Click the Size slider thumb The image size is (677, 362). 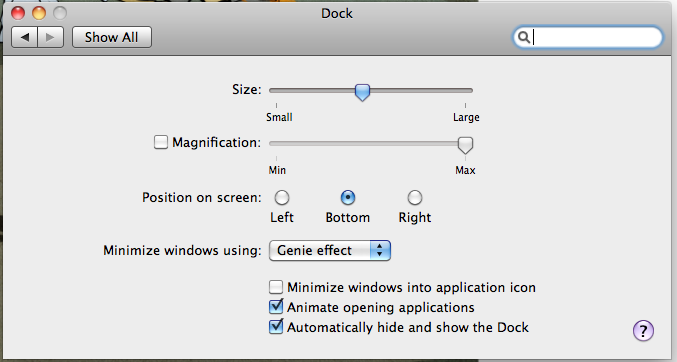362,92
